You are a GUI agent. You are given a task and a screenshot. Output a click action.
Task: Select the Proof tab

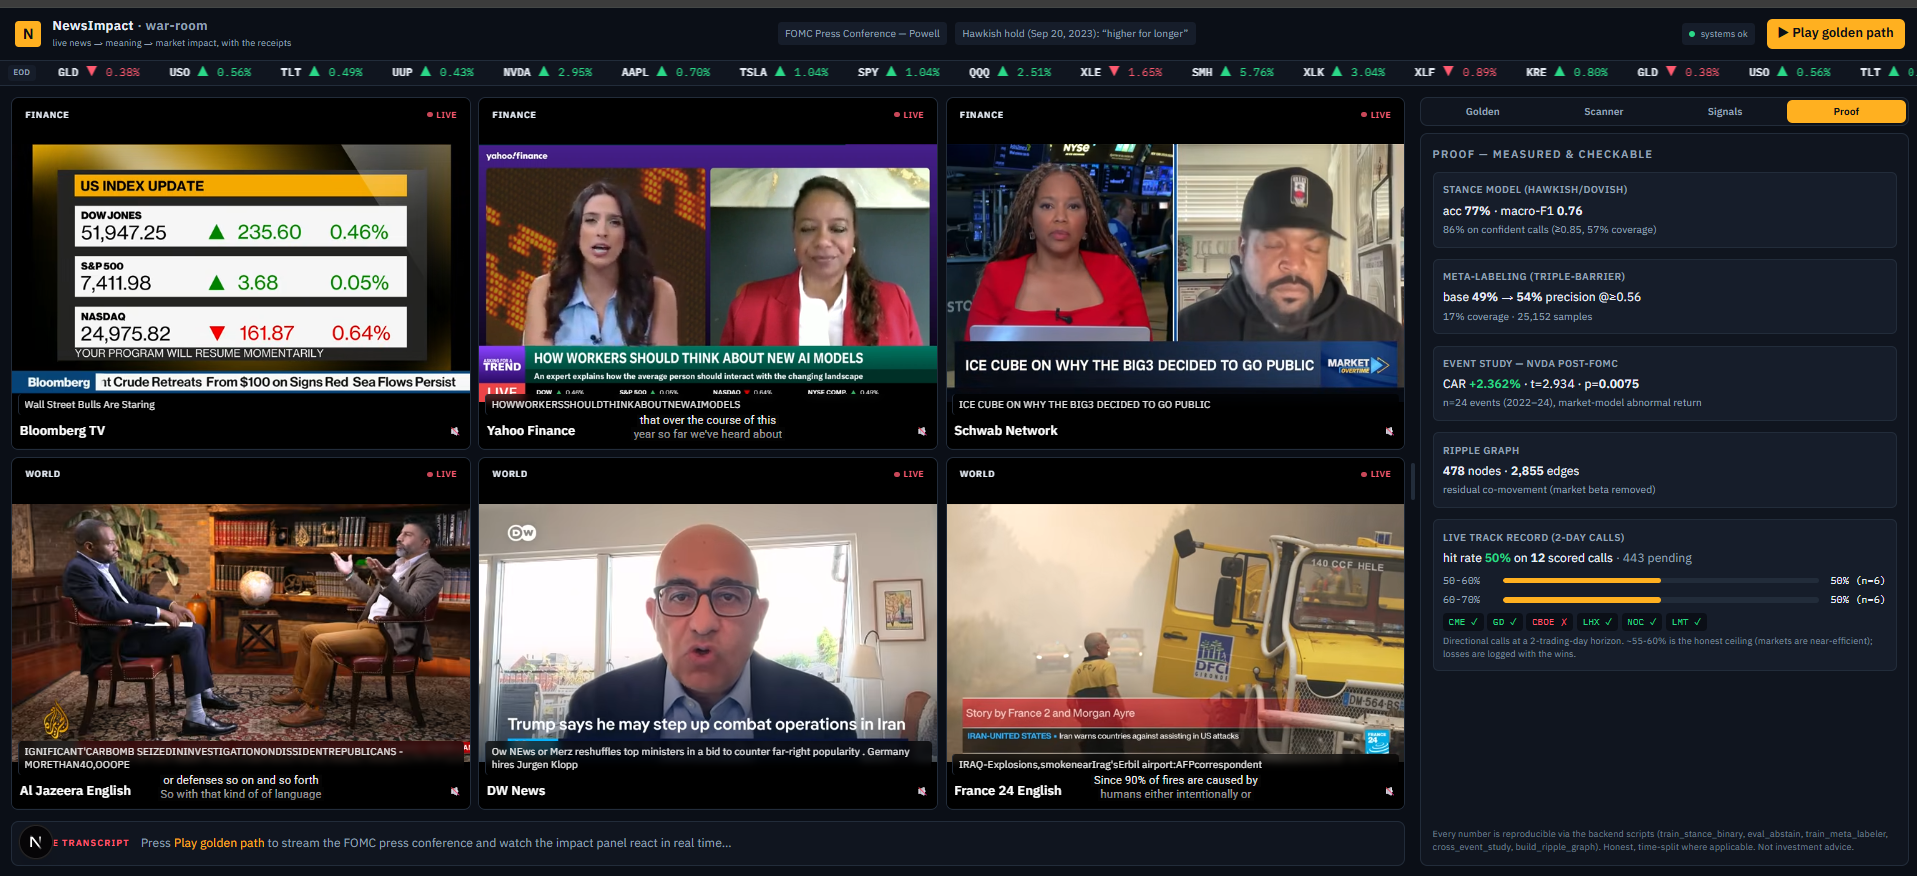1846,112
